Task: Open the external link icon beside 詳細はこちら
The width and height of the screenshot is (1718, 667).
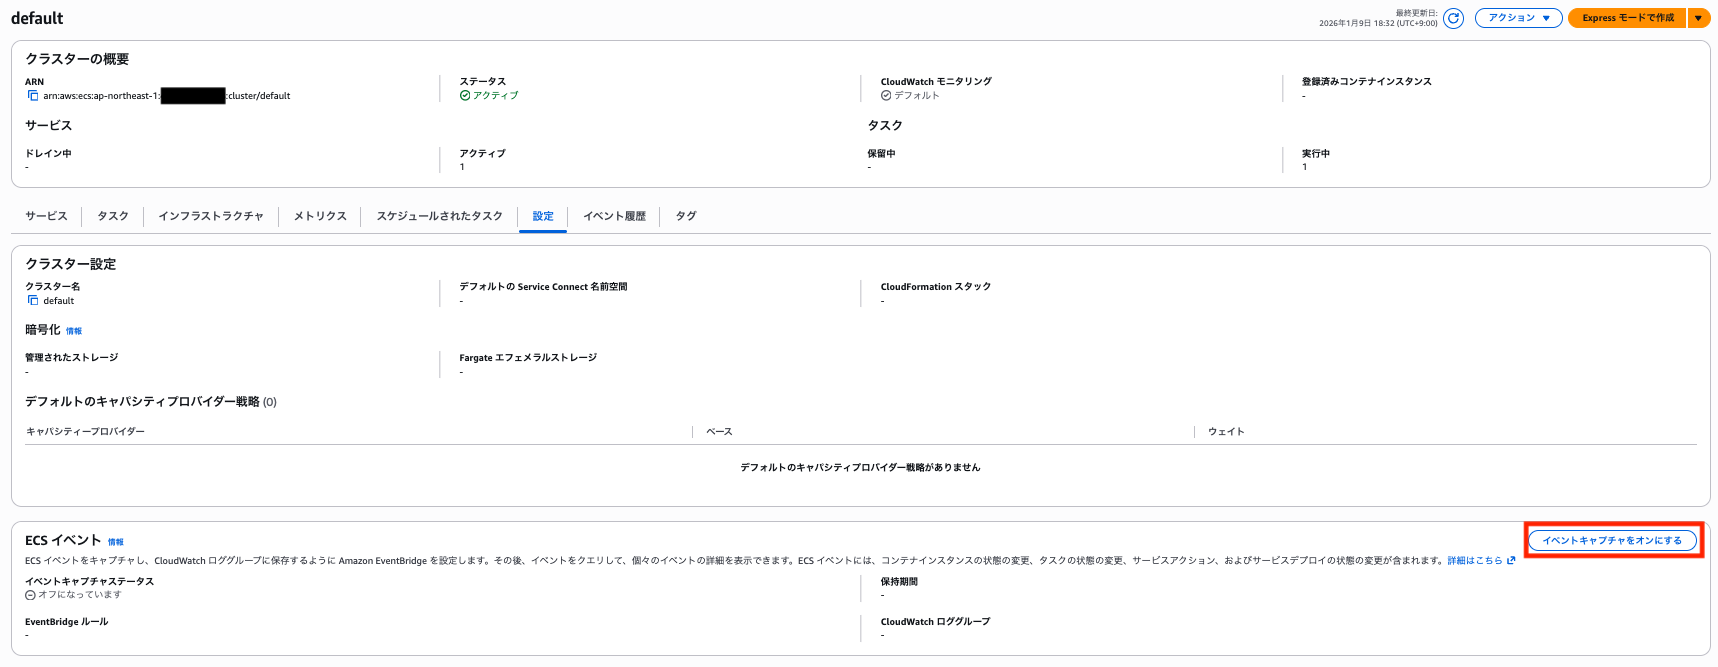Action: click(1511, 560)
